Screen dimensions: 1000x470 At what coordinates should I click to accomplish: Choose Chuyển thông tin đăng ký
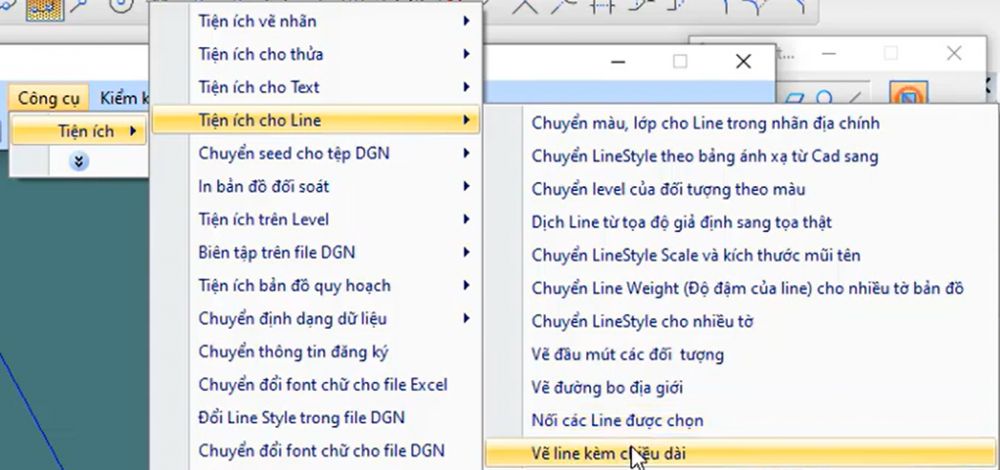click(316, 351)
